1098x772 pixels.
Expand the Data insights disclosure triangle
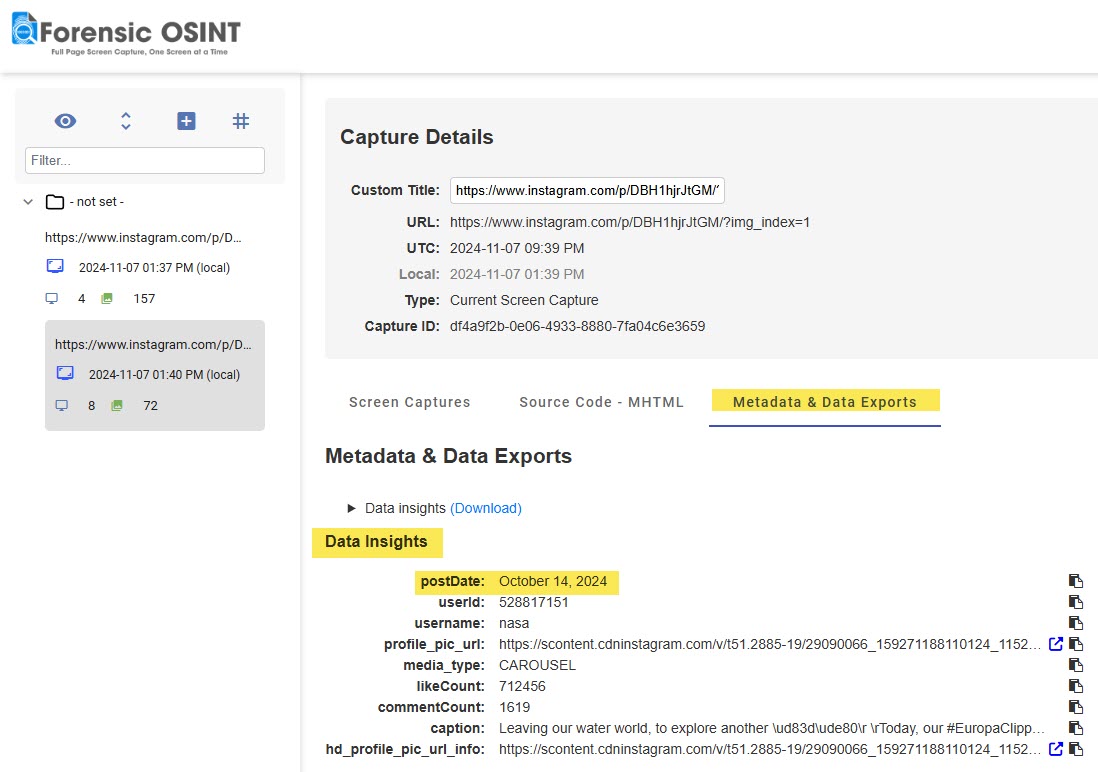tap(352, 509)
